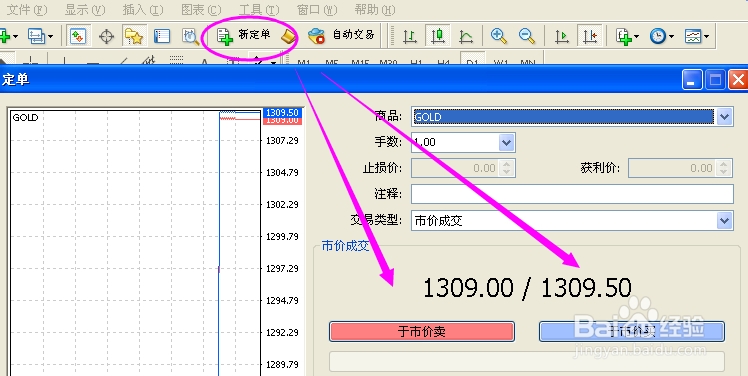Click the New Order (新定单) toolbar button

point(244,35)
